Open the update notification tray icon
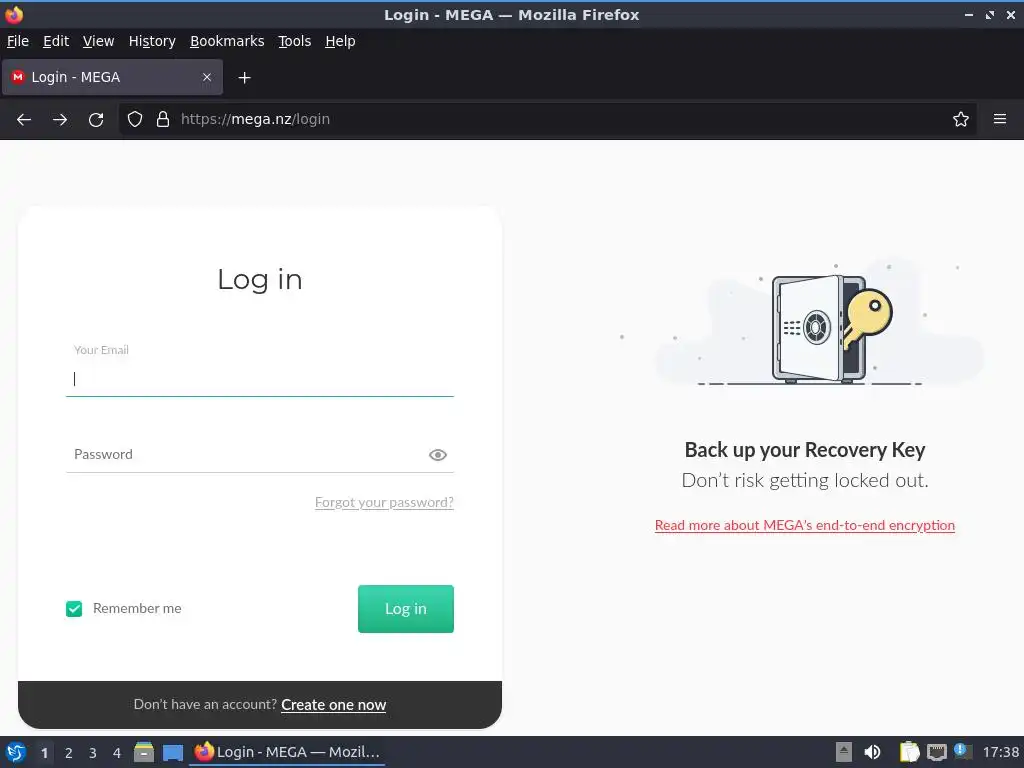The height and width of the screenshot is (768, 1024). [x=963, y=751]
